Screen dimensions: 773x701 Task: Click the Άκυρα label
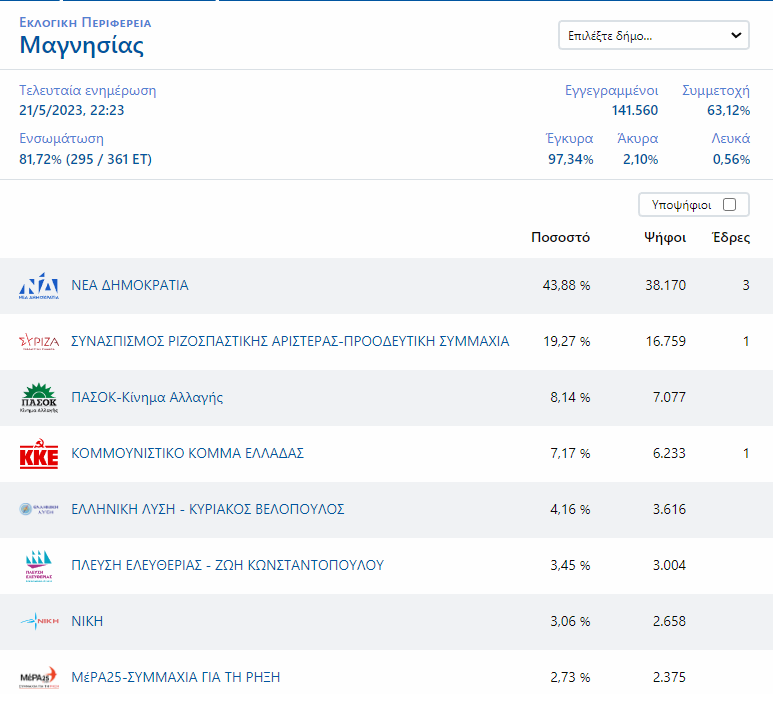pyautogui.click(x=637, y=139)
